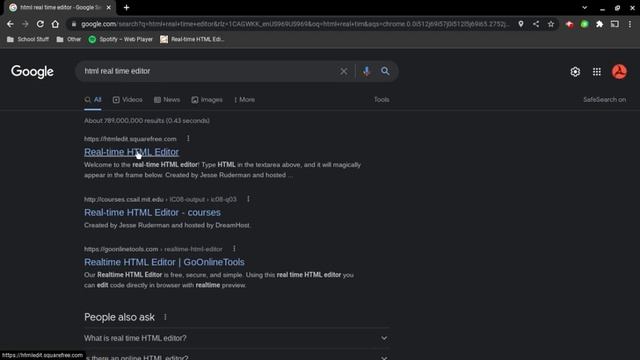Click the address bar URL

pyautogui.click(x=295, y=24)
